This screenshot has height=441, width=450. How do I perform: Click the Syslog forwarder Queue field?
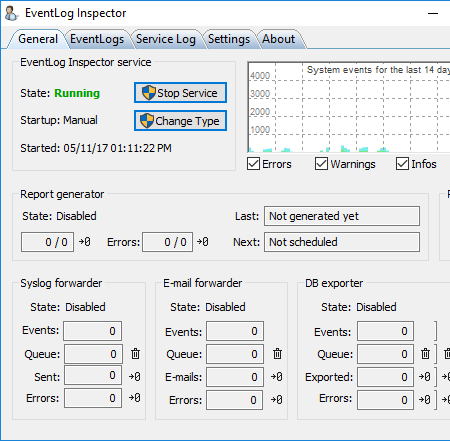[93, 354]
